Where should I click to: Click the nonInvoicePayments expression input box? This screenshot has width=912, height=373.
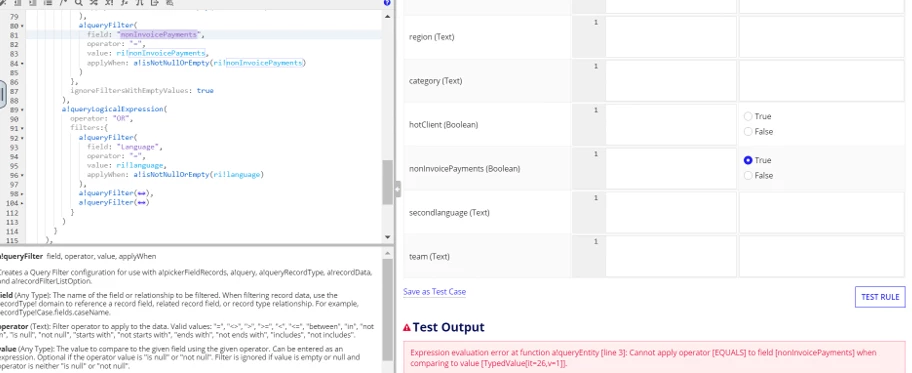click(671, 169)
